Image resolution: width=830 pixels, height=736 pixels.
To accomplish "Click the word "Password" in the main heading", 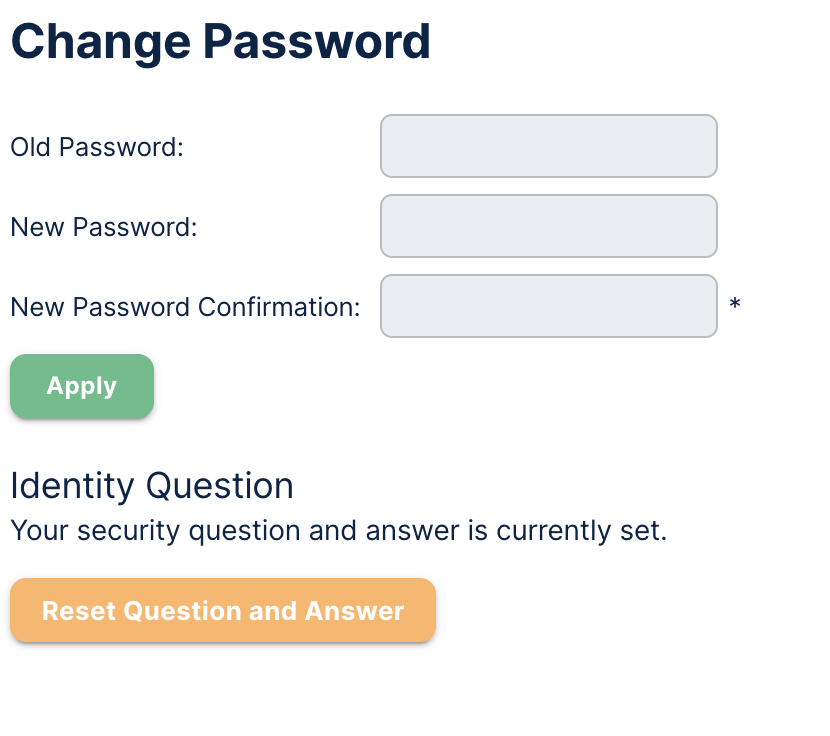I will (x=316, y=42).
